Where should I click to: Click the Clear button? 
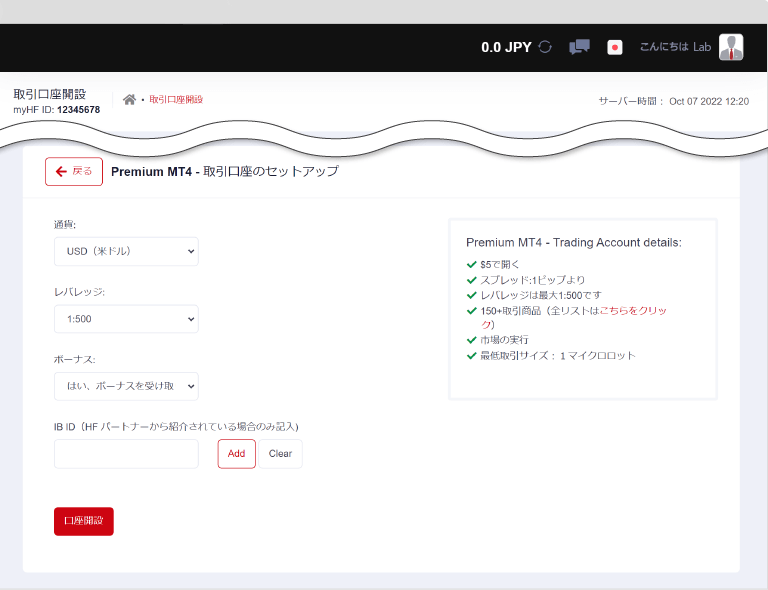pos(280,453)
